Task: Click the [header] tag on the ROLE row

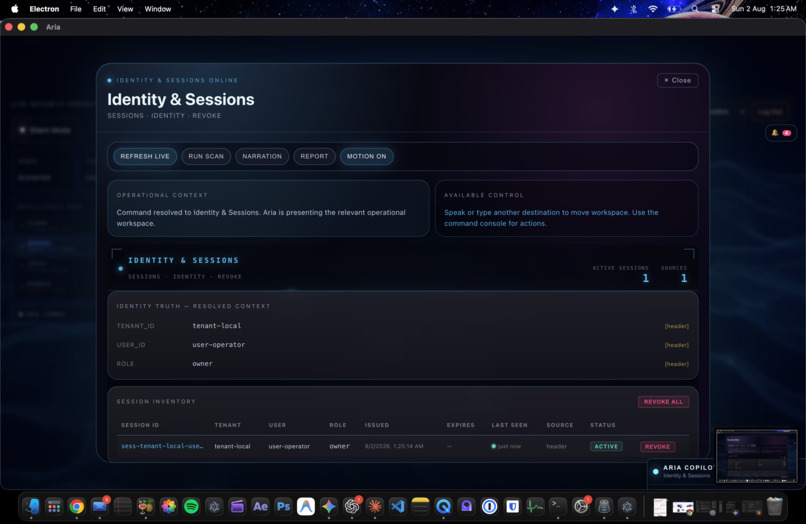Action: pos(676,364)
